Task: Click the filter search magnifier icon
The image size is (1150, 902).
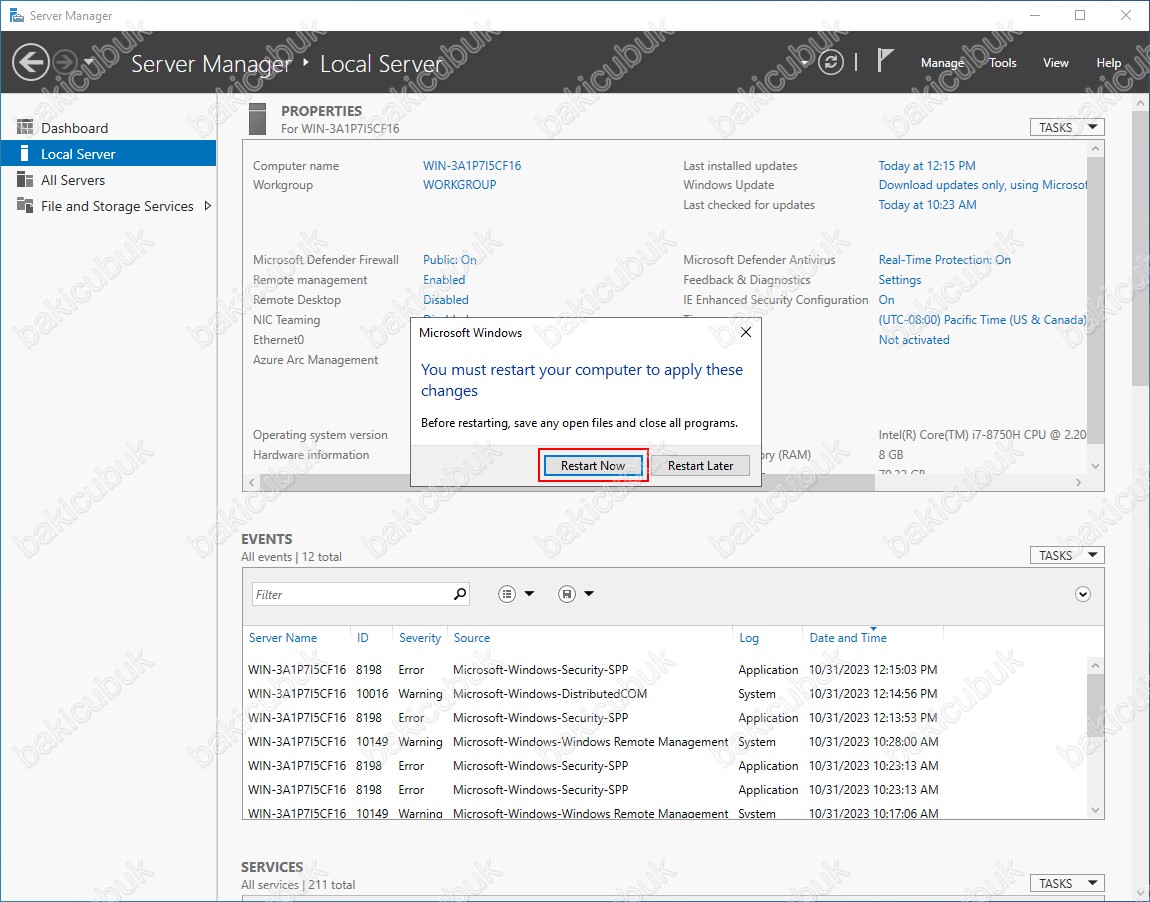Action: pyautogui.click(x=460, y=594)
